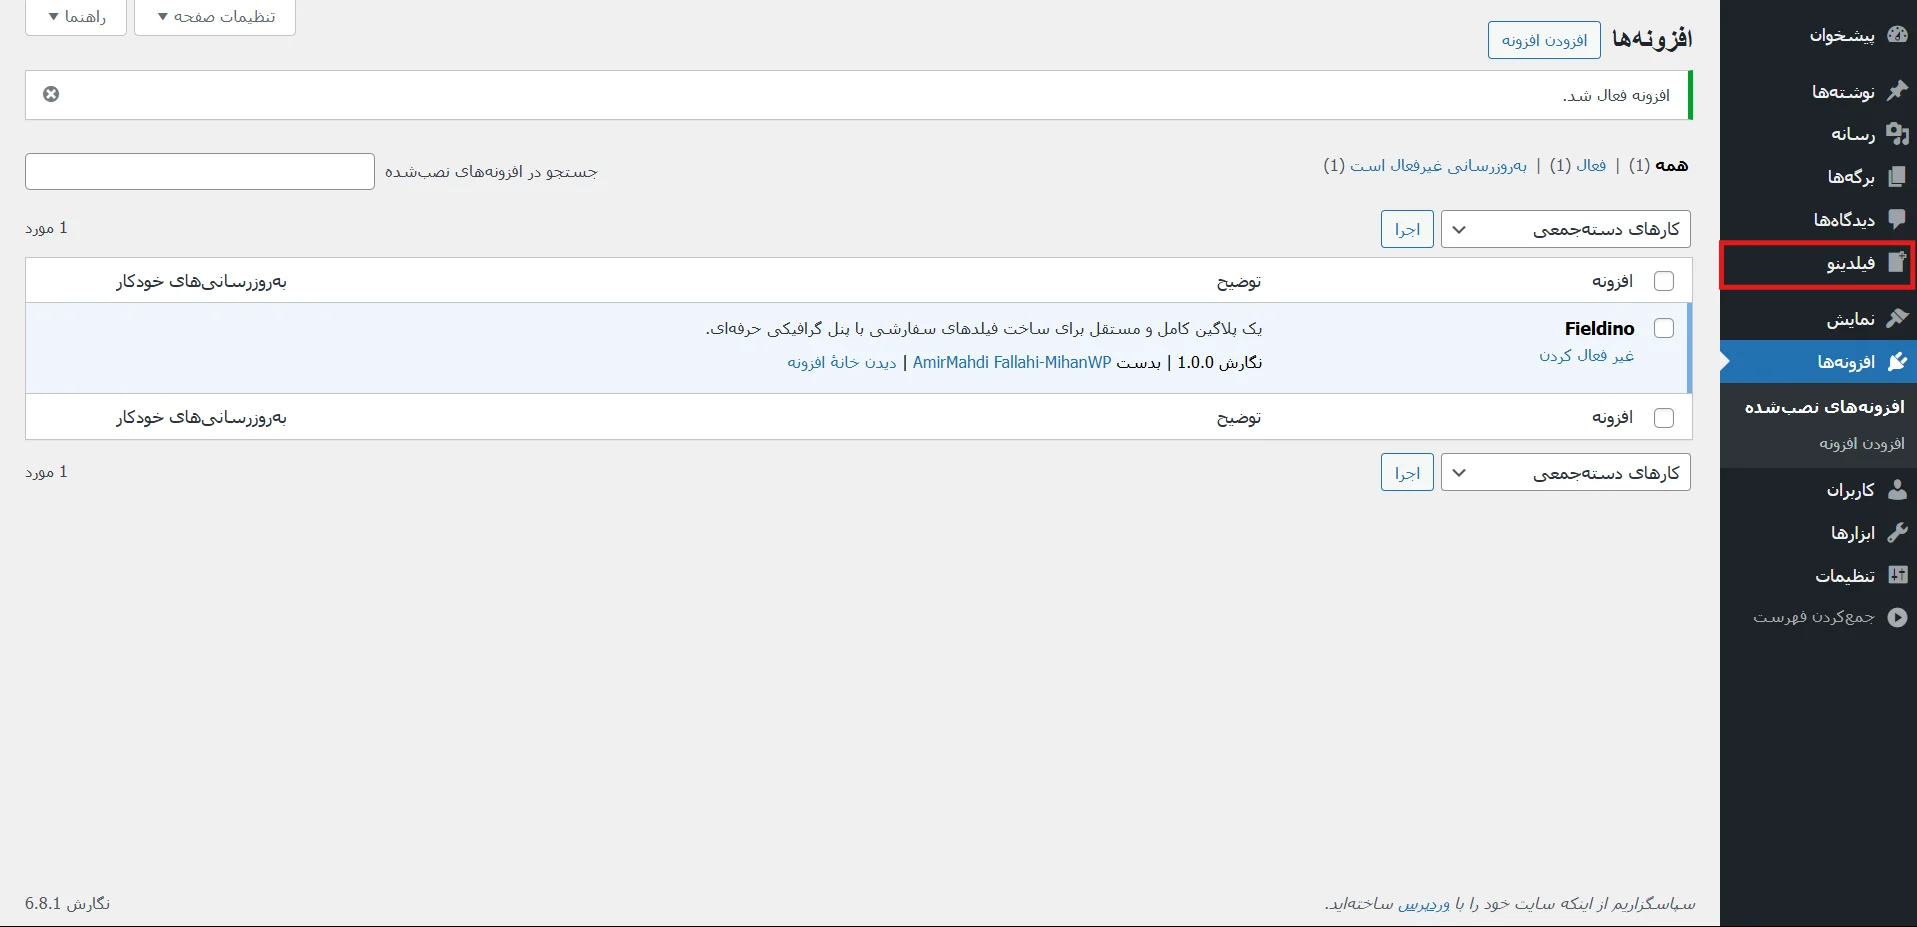Click the برگه‌ها pages icon

click(1897, 176)
